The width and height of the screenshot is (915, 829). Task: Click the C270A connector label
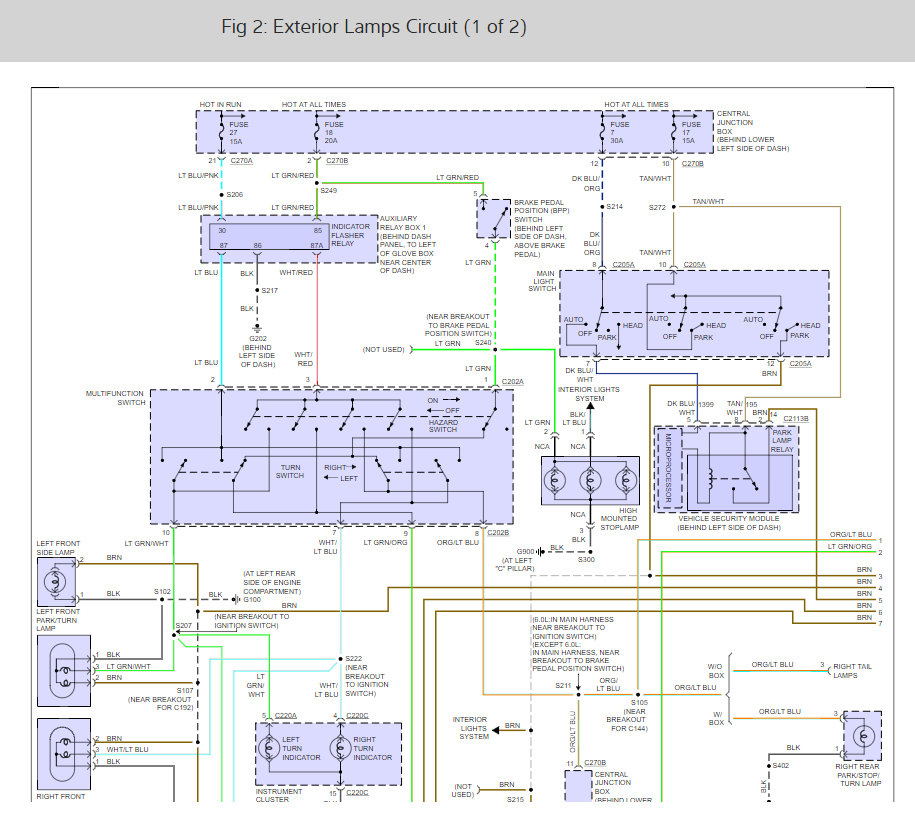[x=242, y=160]
